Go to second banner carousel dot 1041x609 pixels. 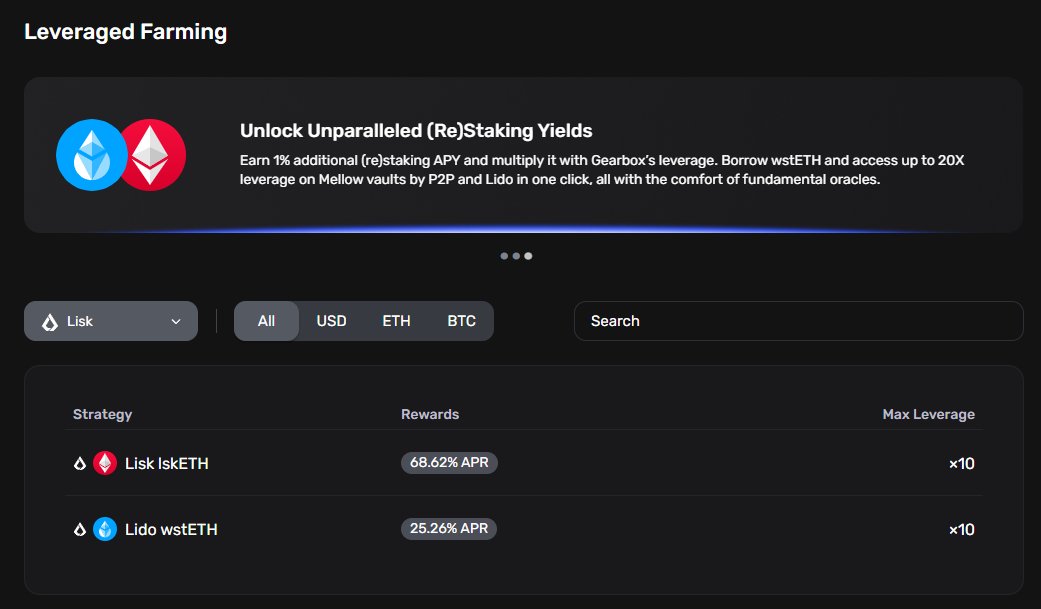click(516, 256)
